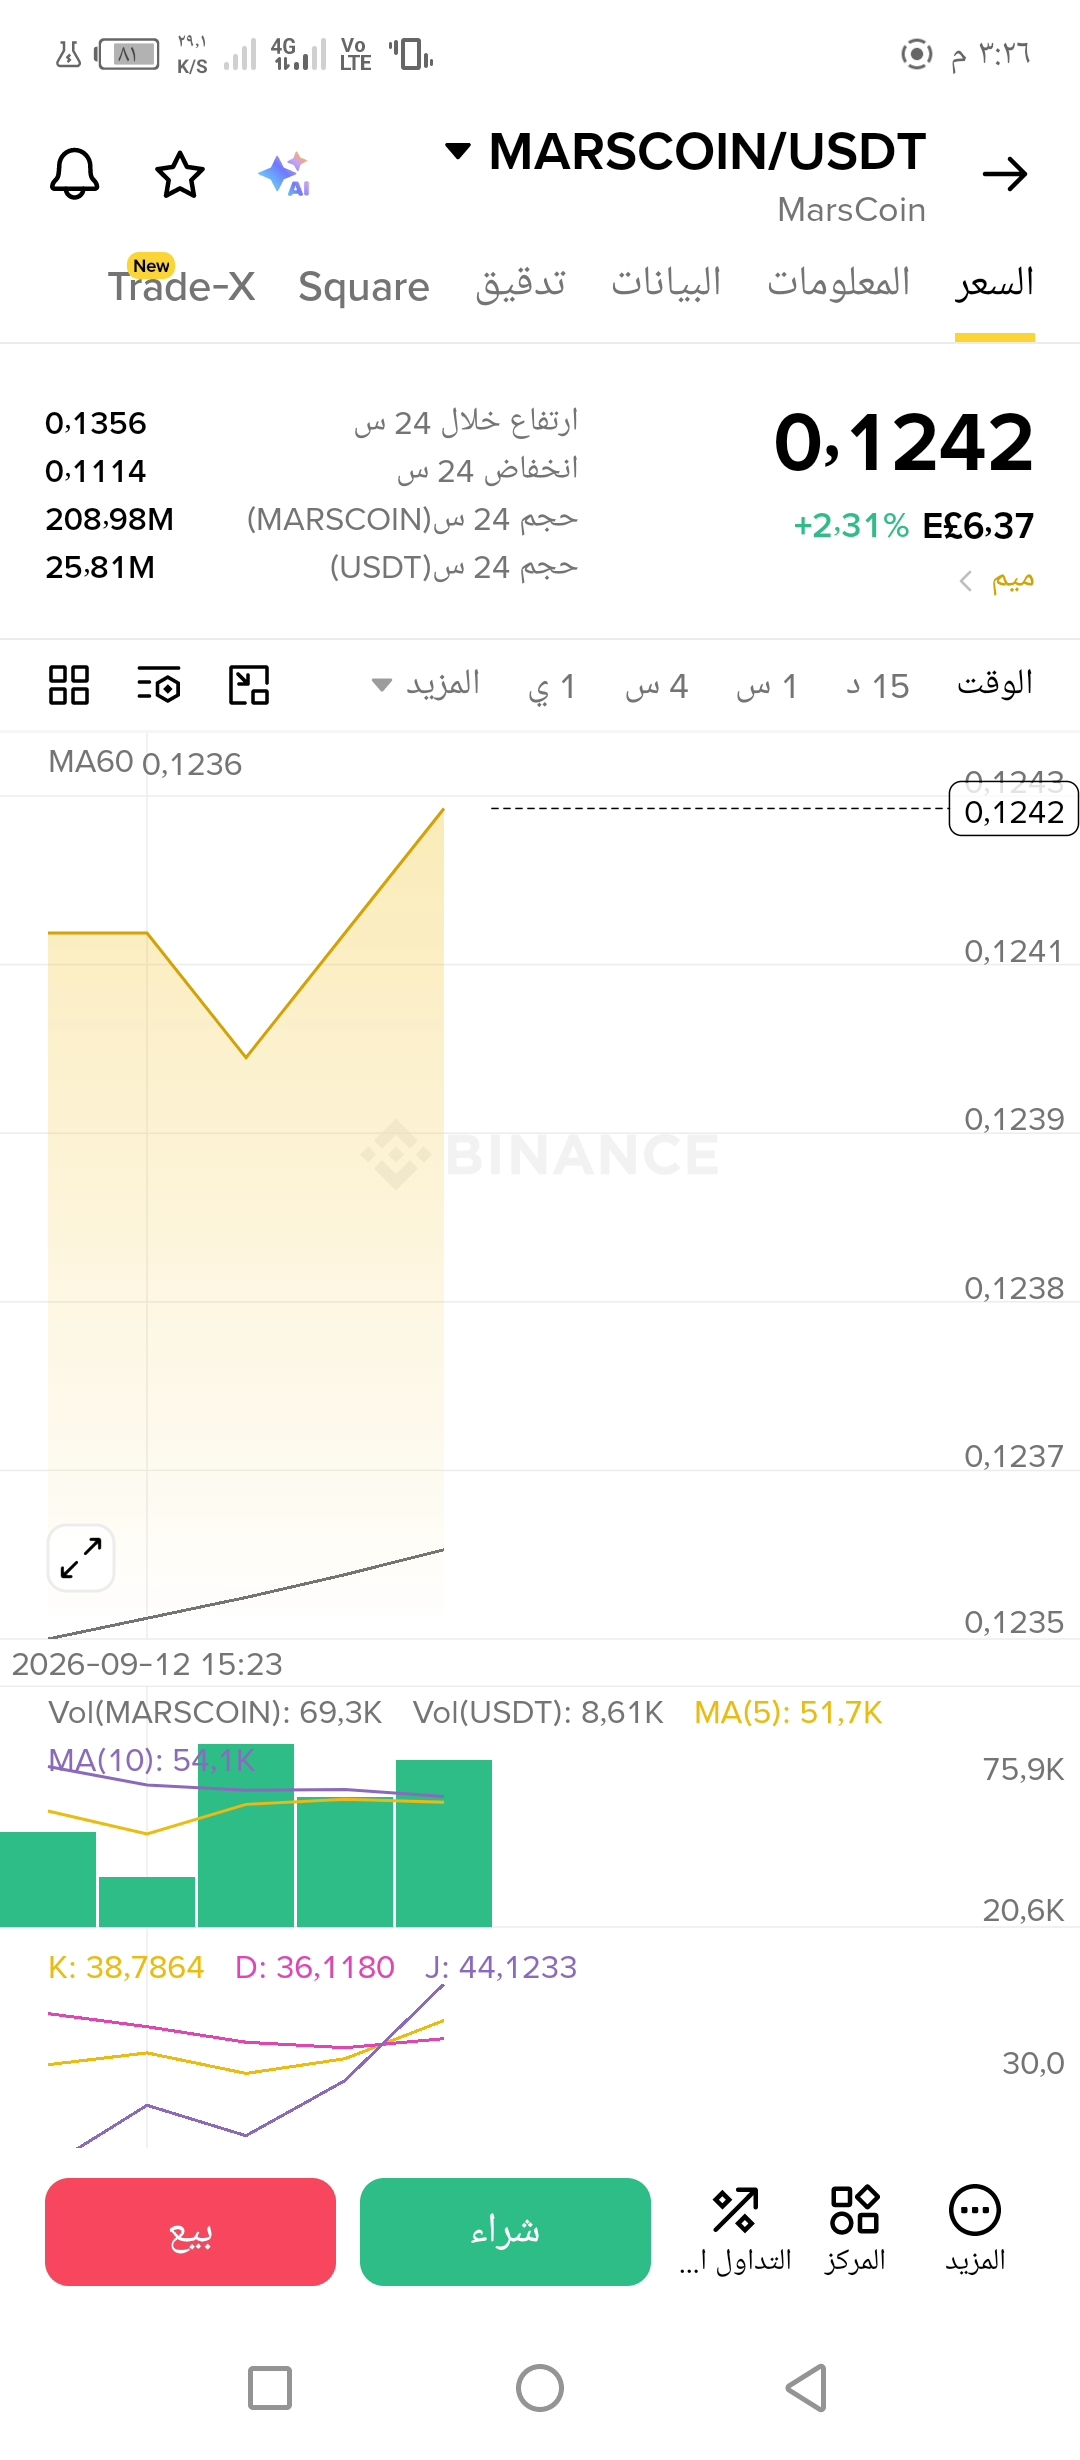
Task: Open the المركز hub icon
Action: (855, 2229)
